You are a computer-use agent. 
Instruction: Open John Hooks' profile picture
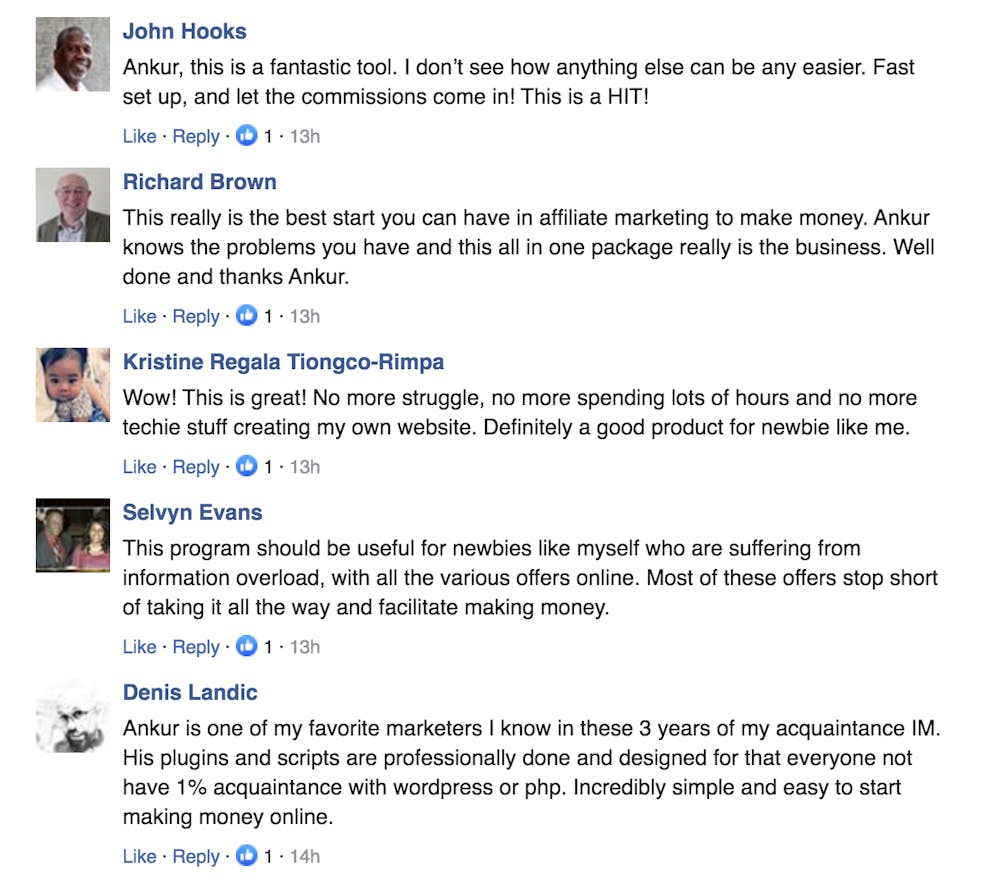73,55
